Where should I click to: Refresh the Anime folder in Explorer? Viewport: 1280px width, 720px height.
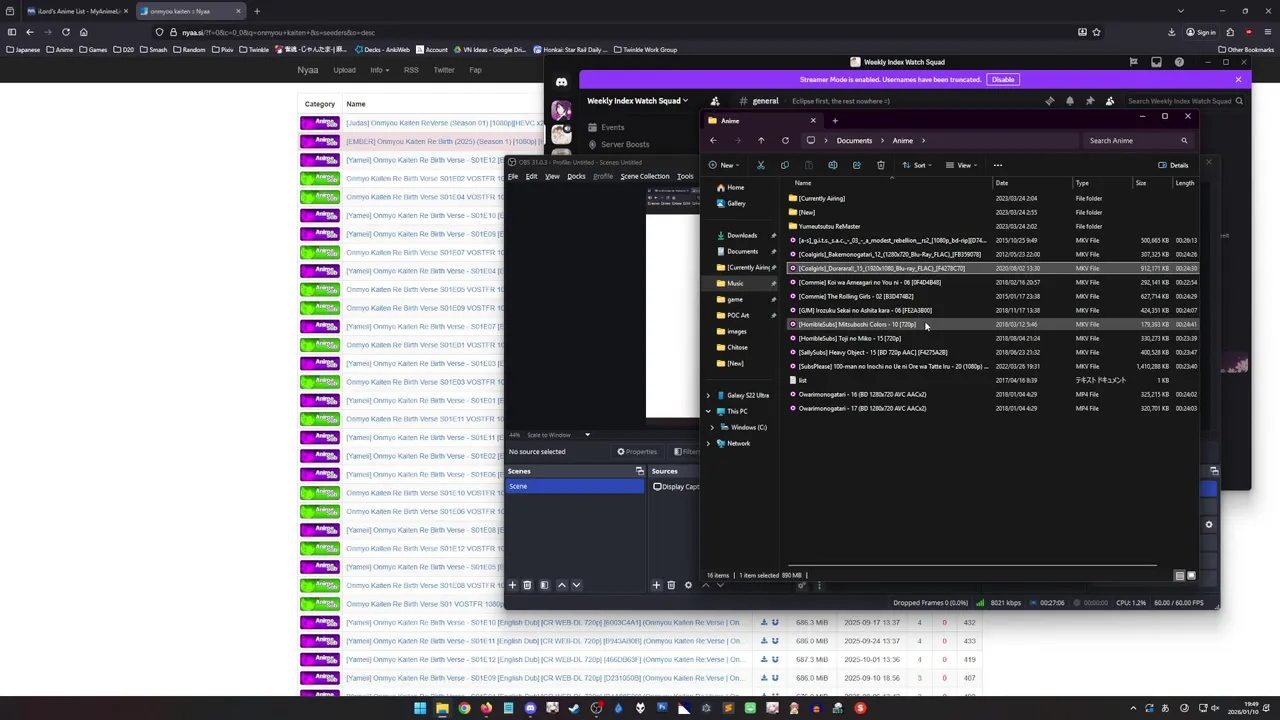tap(785, 141)
